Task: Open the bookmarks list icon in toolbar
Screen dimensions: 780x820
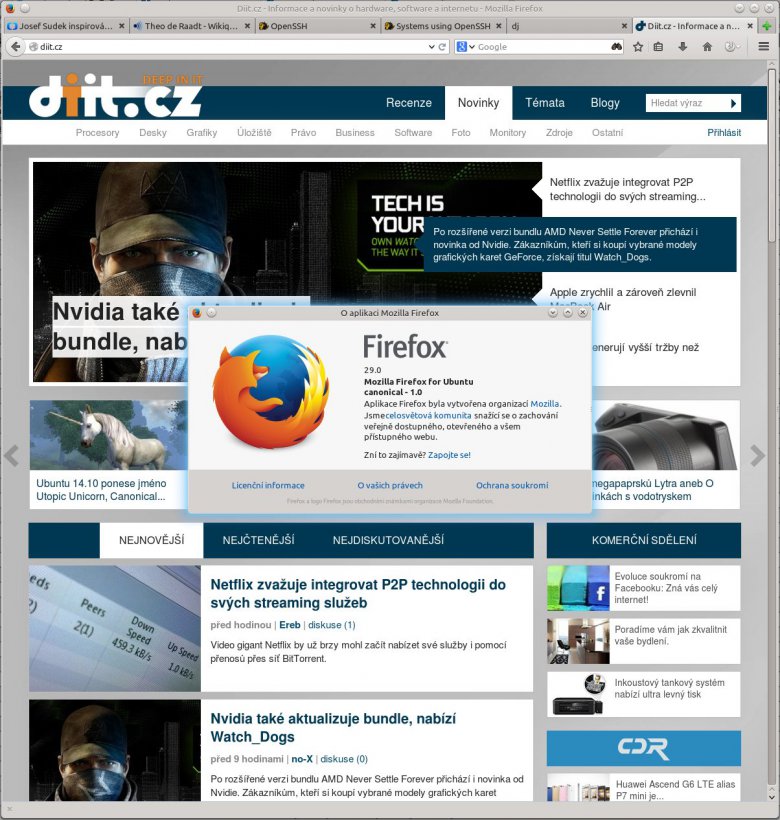Action: tap(660, 47)
